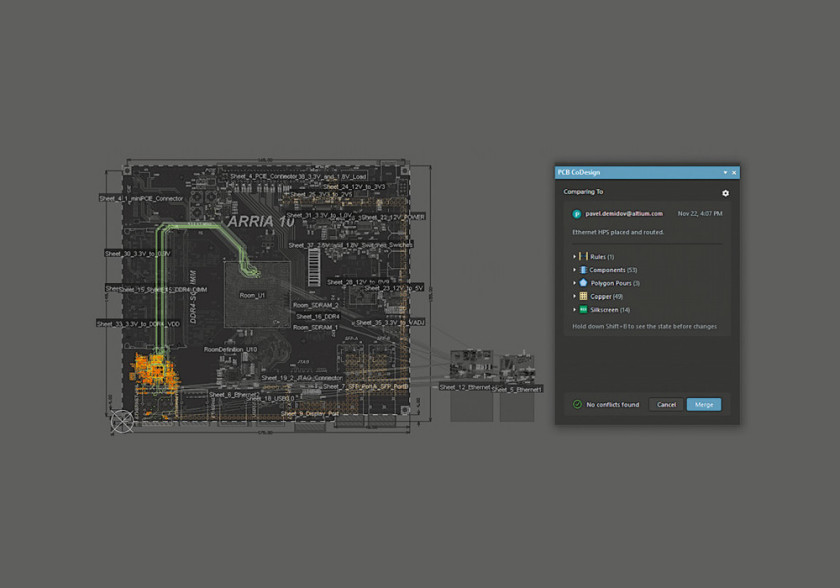
Task: Click the Sheet_30_3.3V_to_0.9V label
Action: [x=138, y=253]
